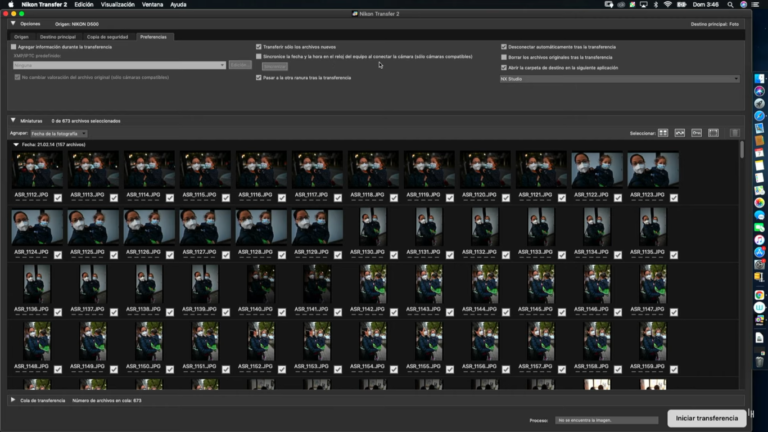Click the rightmost icon in Seleccionar row
This screenshot has width=768, height=432.
[734, 132]
